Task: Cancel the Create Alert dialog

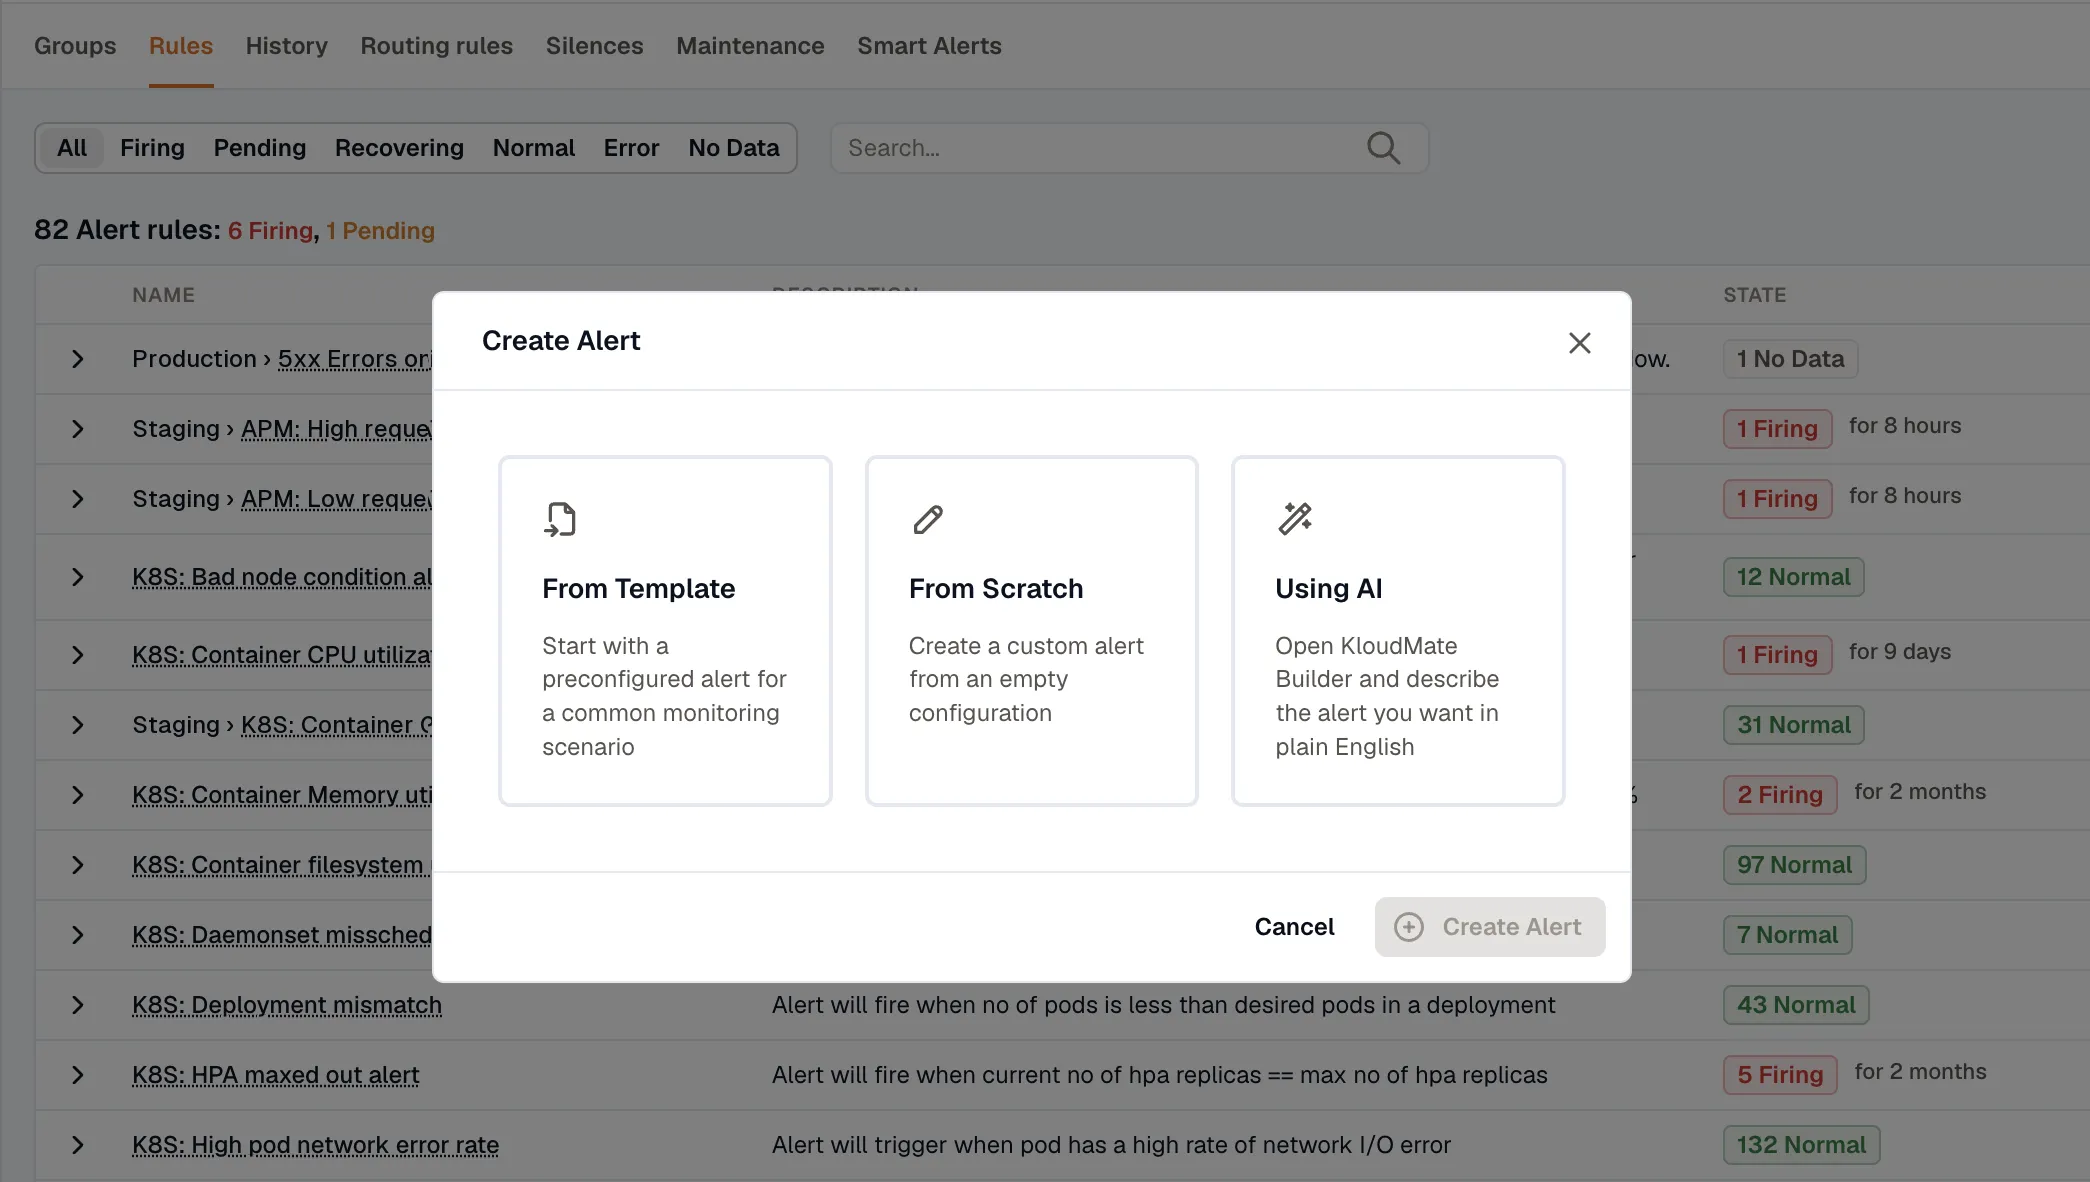Action: click(1294, 927)
